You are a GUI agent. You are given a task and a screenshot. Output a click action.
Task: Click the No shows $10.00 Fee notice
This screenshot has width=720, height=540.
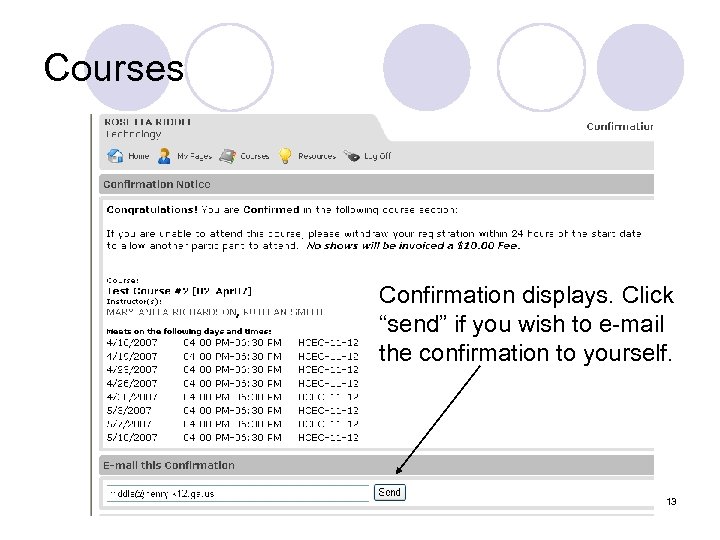[x=413, y=246]
